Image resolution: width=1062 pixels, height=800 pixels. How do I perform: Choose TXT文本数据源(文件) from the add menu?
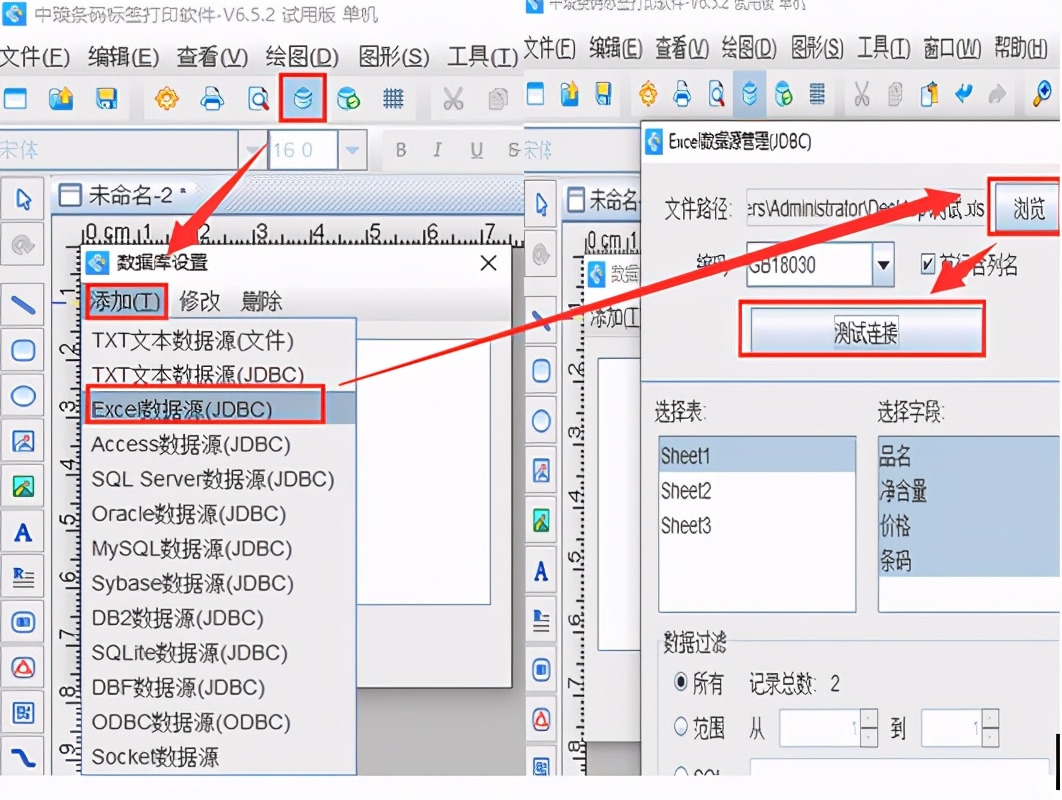point(219,340)
